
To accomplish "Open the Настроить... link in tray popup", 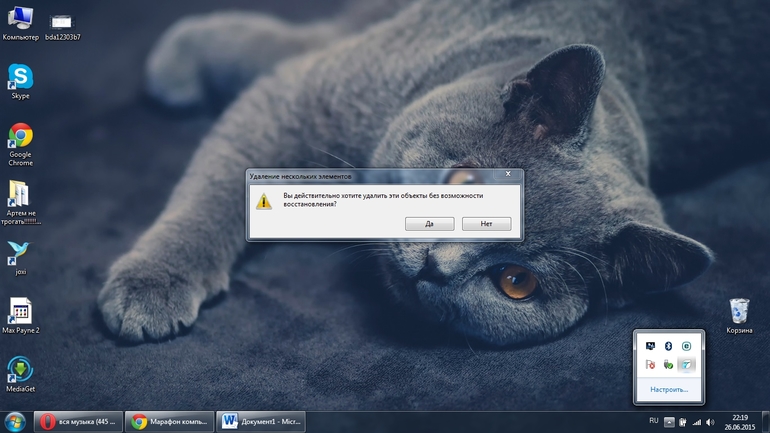I will pyautogui.click(x=669, y=389).
